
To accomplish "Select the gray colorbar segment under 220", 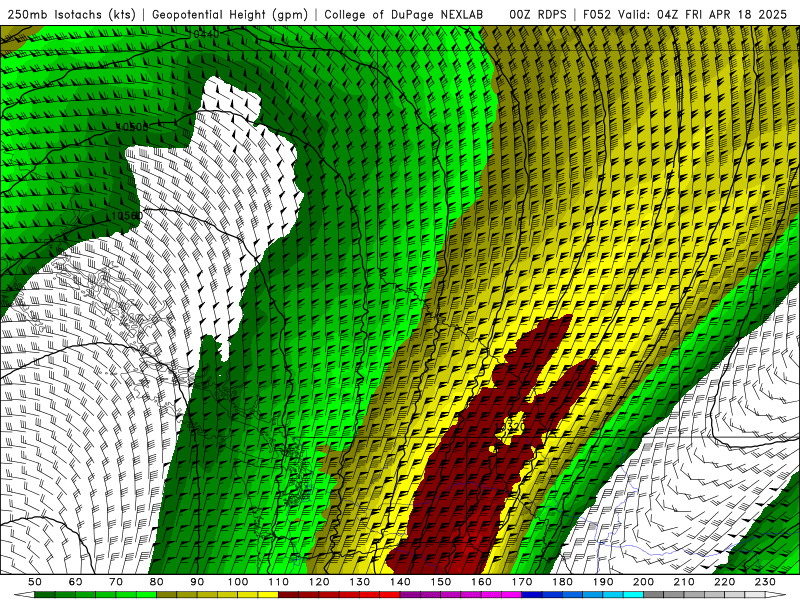I will [714, 595].
